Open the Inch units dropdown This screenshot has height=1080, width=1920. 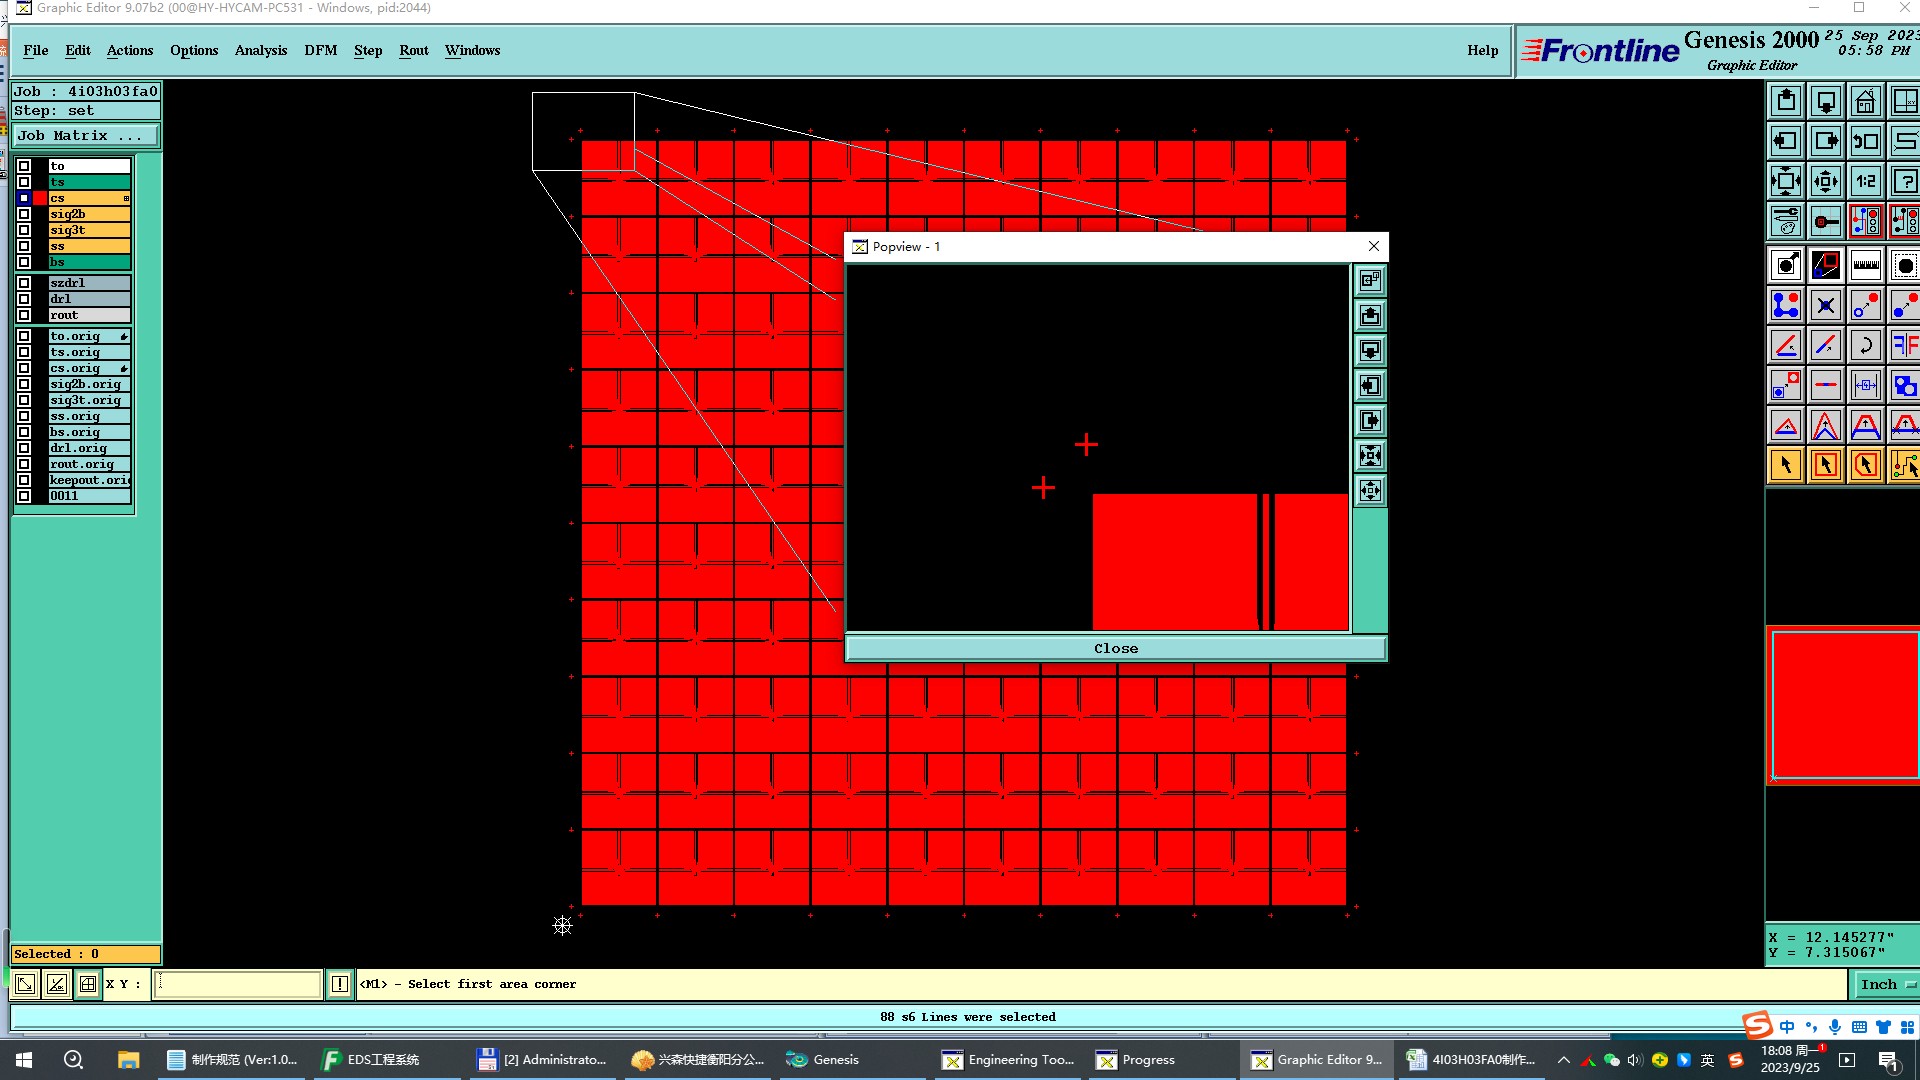pos(1886,984)
